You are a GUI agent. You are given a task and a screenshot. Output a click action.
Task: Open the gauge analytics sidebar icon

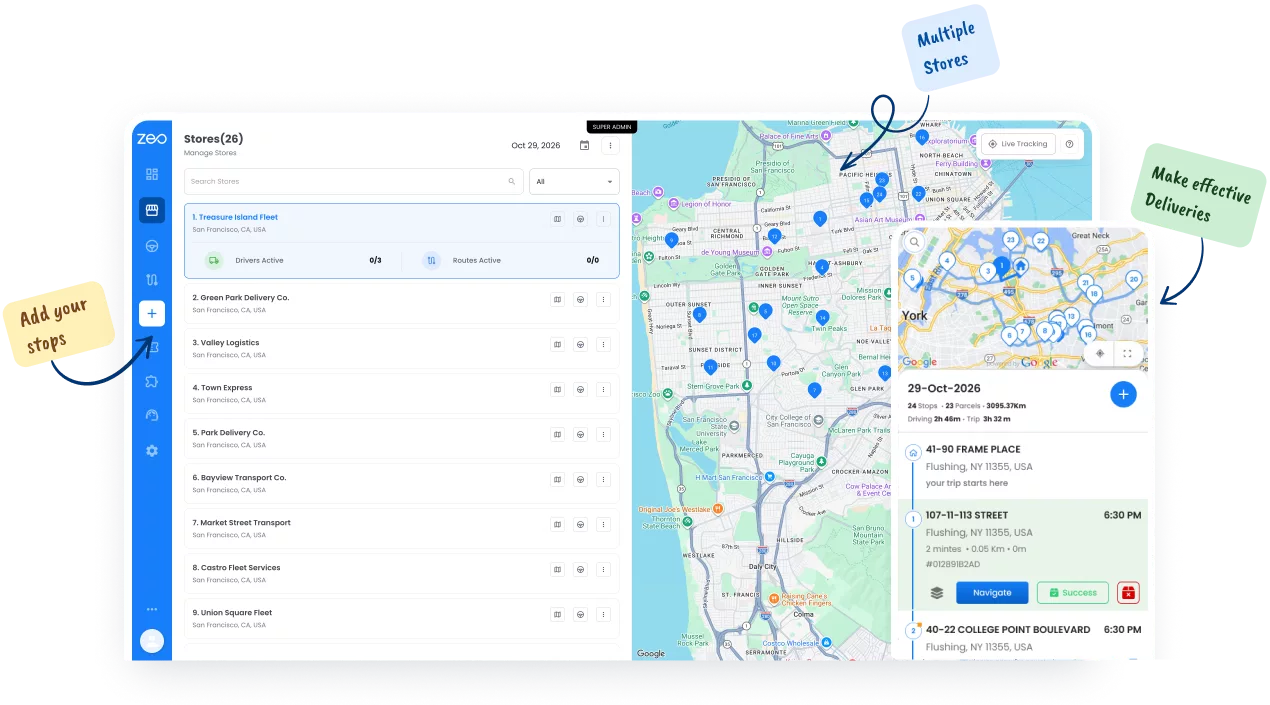(152, 415)
